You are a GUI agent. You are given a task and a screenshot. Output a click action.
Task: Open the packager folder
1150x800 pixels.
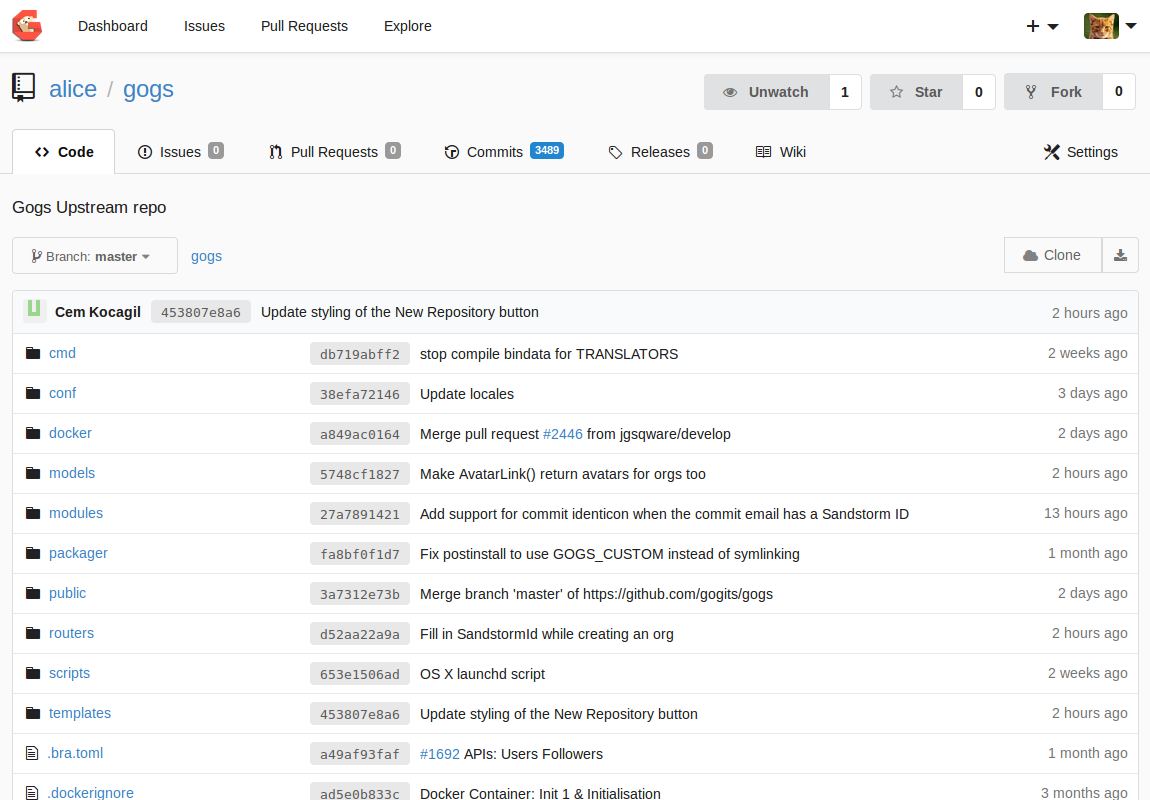point(78,554)
